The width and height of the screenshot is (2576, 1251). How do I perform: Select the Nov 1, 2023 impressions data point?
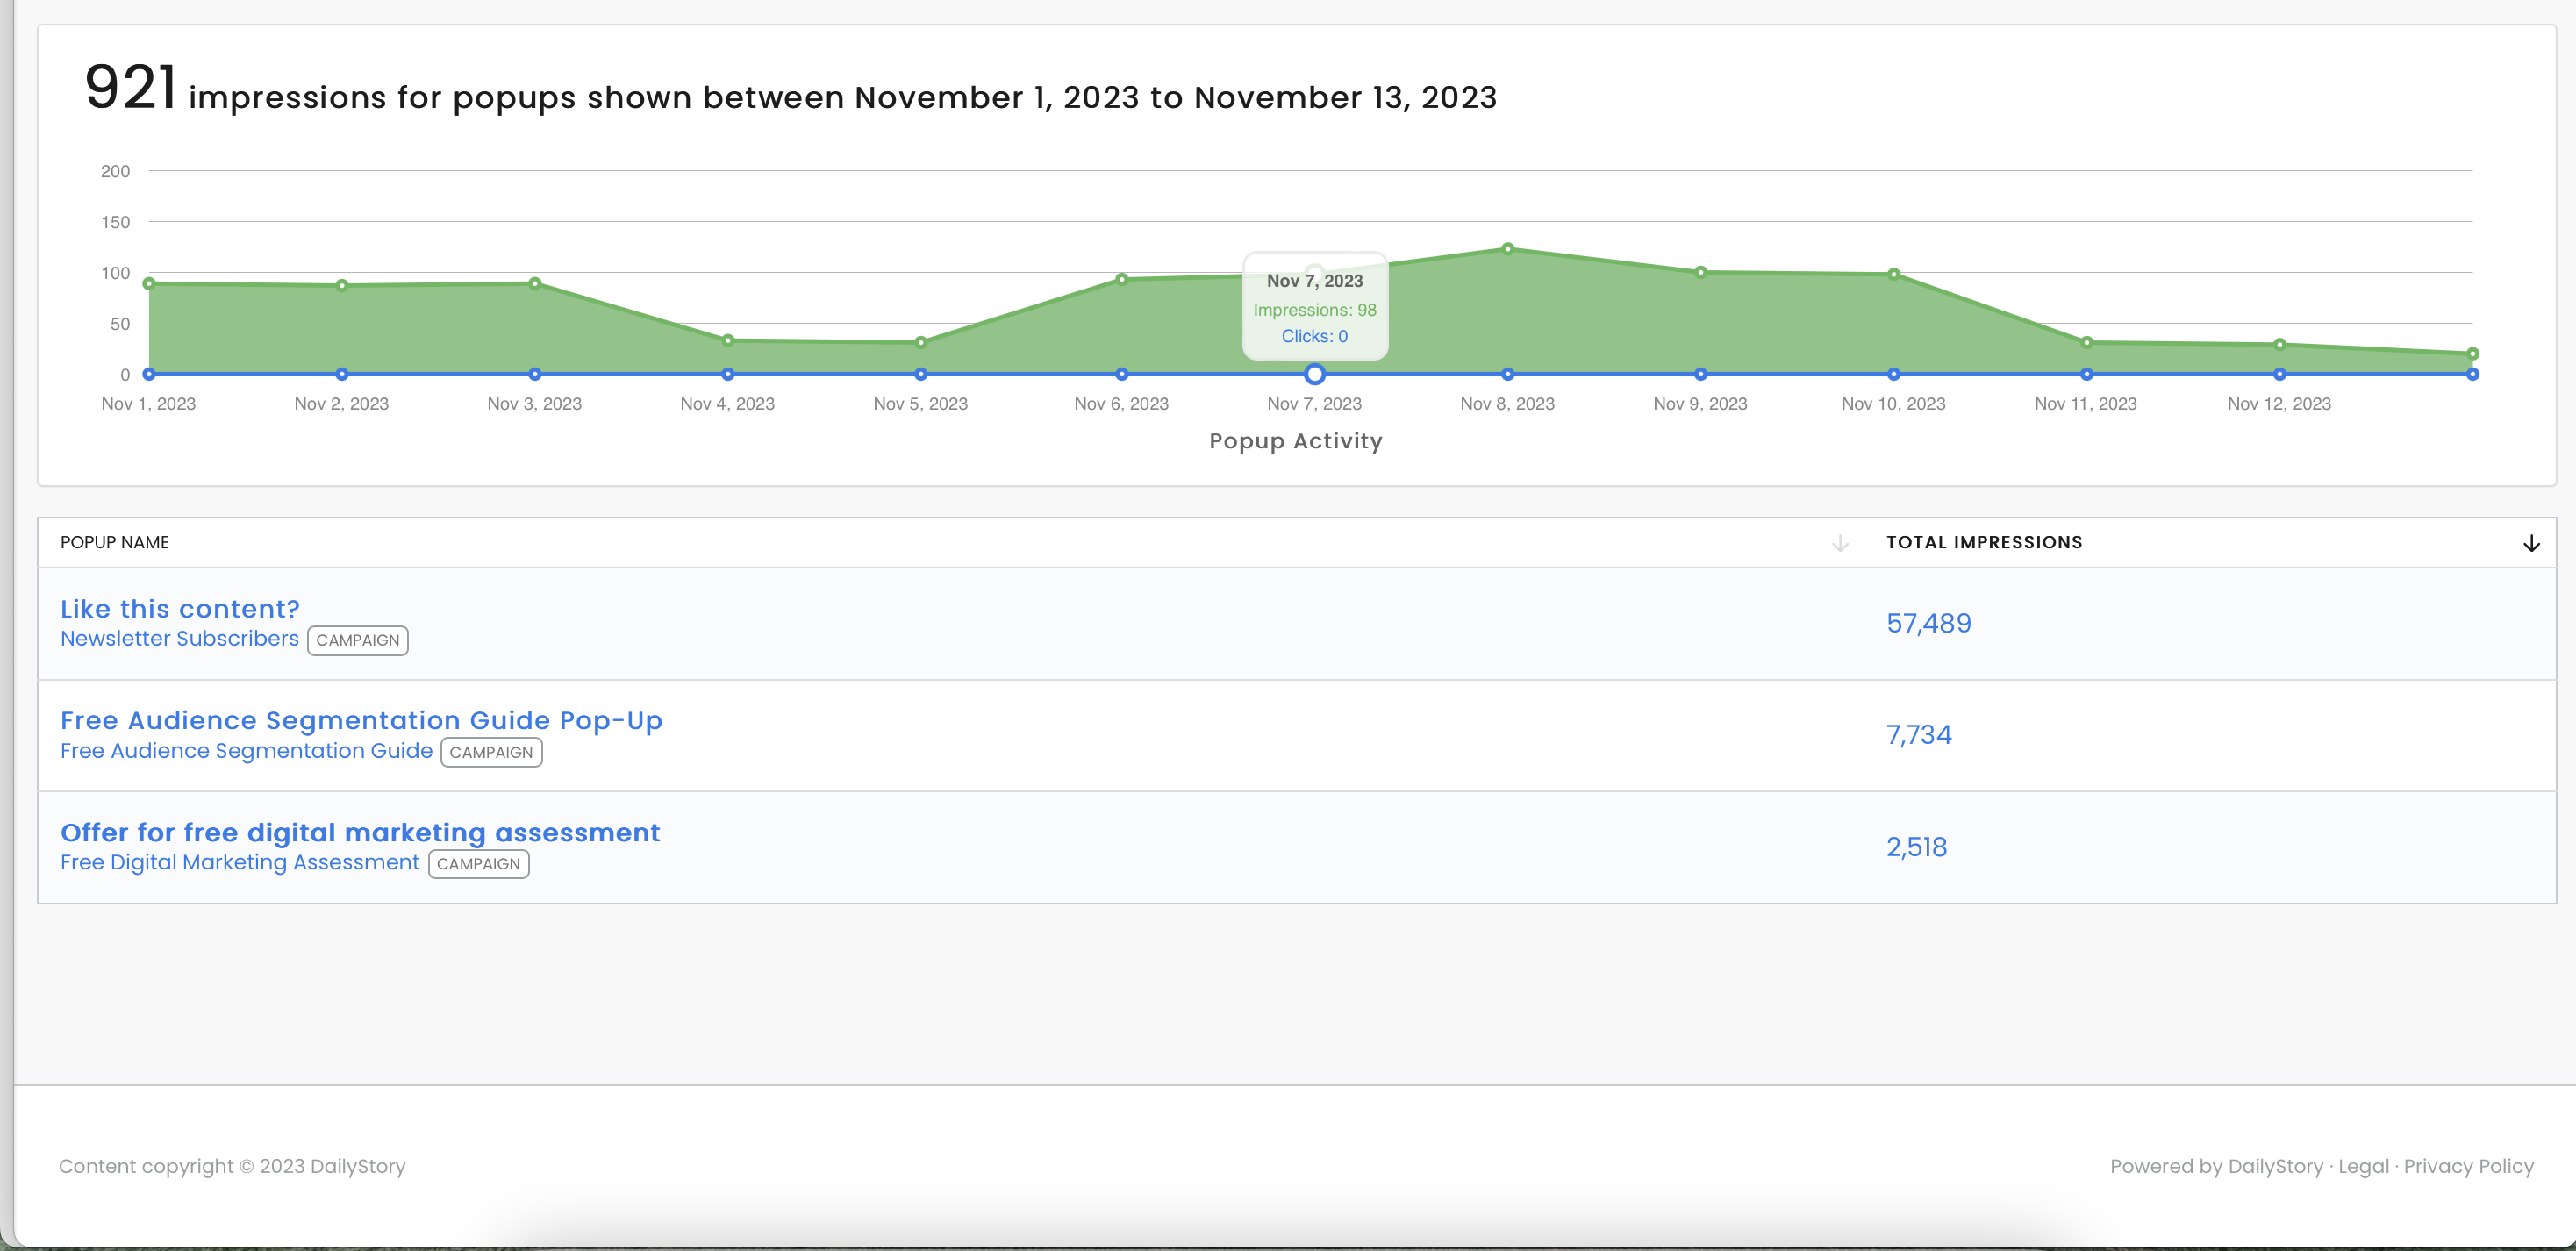tap(149, 284)
